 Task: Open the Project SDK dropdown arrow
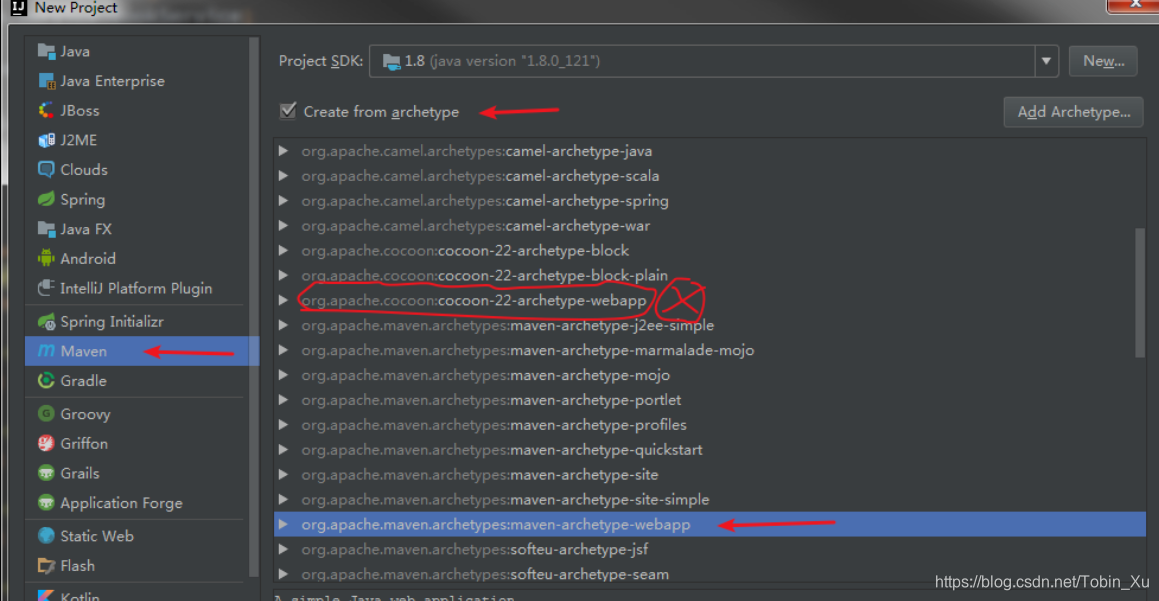tap(1046, 61)
